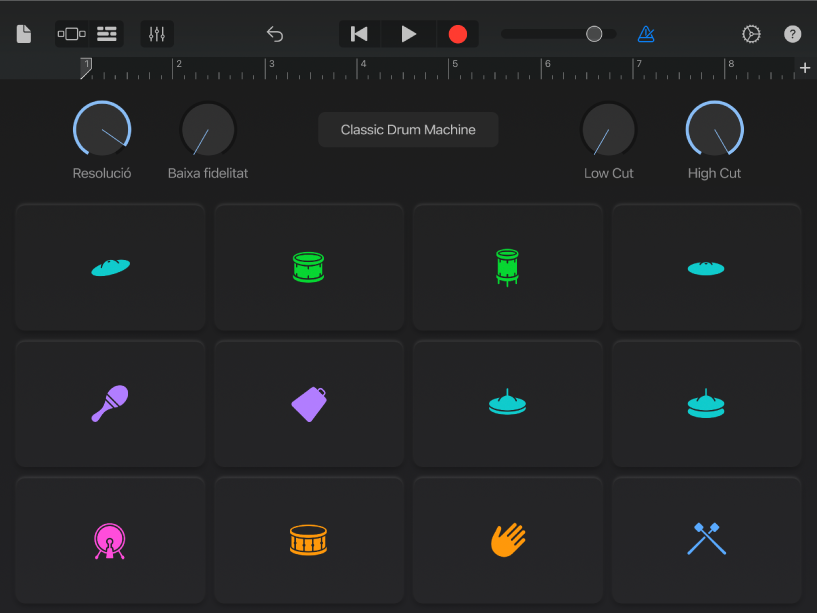This screenshot has height=614, width=819.
Task: Open the Classic Drum Machine sound picker
Action: click(408, 129)
